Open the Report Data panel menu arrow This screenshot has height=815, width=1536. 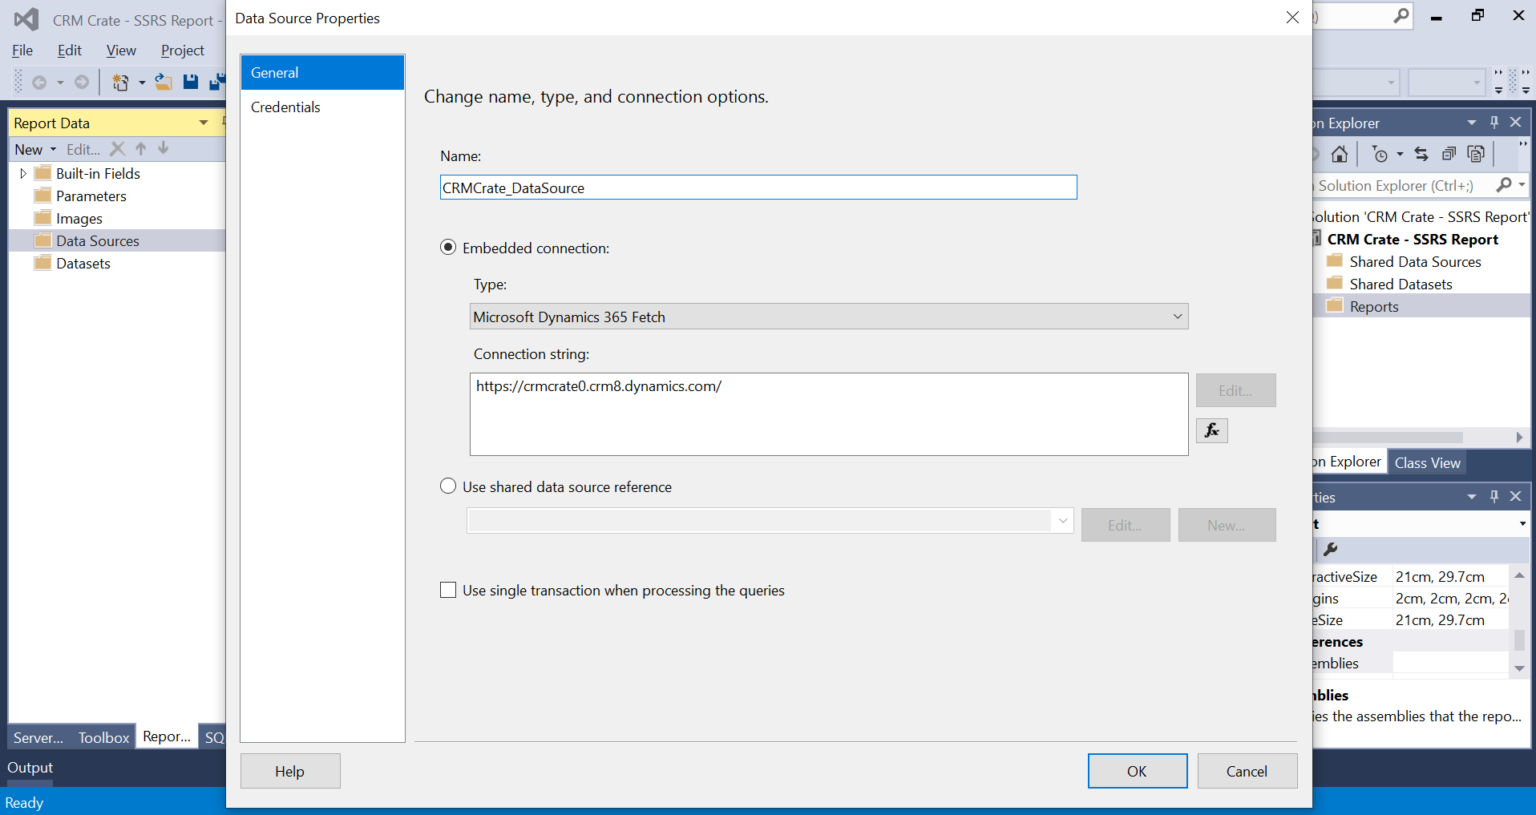[x=202, y=122]
